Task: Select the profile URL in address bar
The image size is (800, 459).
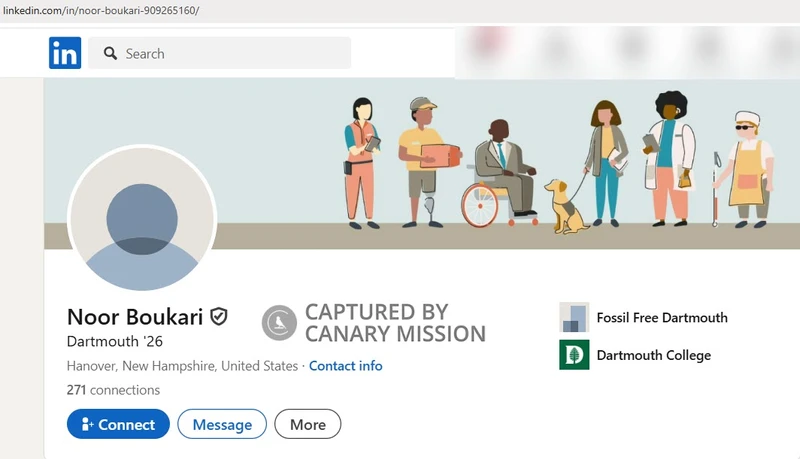Action: pyautogui.click(x=101, y=10)
